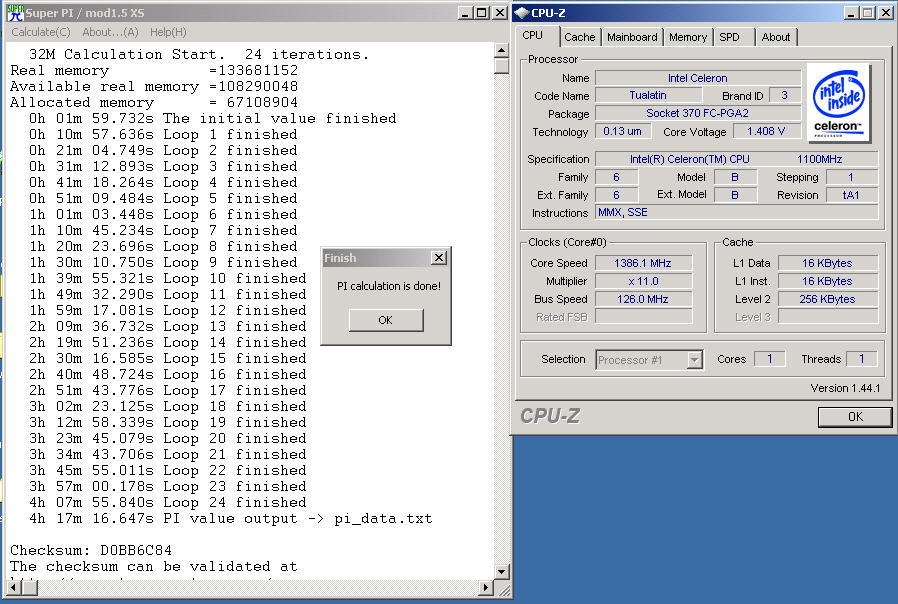Click the Super PI scroll up arrow
The height and width of the screenshot is (604, 898).
tap(502, 50)
